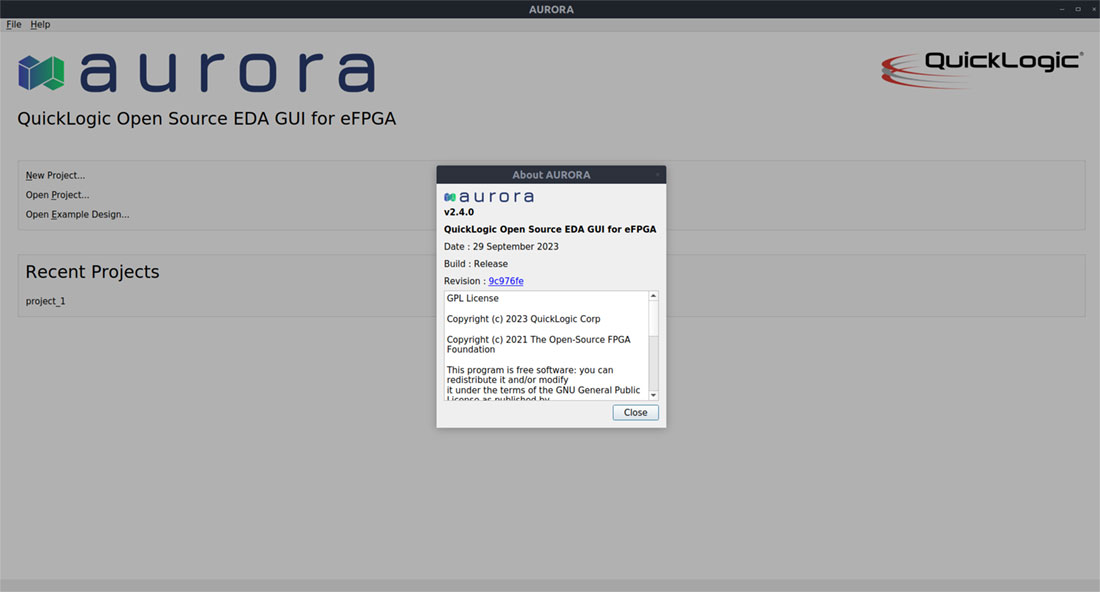Click 'Date : 29 September 2023' text
This screenshot has height=592, width=1100.
tap(501, 247)
